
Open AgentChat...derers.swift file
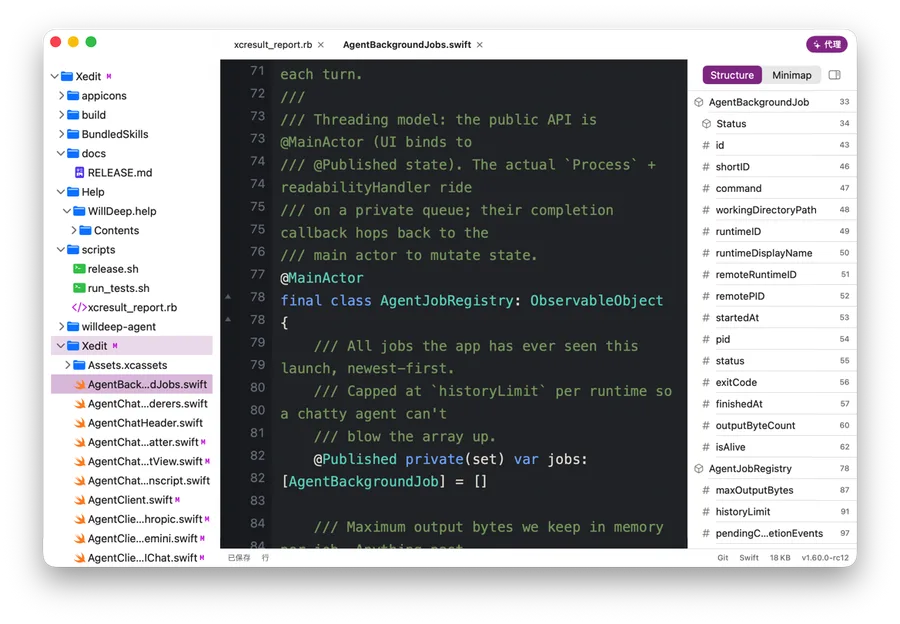click(132, 404)
